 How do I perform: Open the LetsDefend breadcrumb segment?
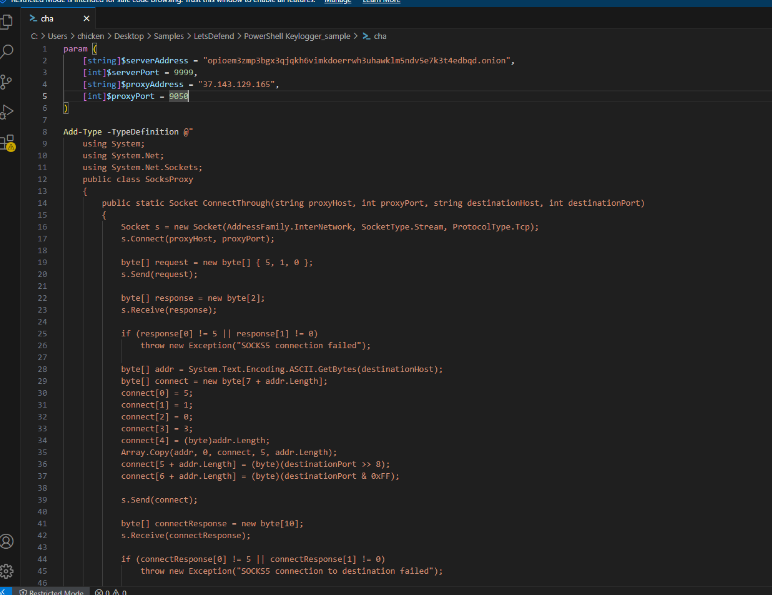point(214,36)
